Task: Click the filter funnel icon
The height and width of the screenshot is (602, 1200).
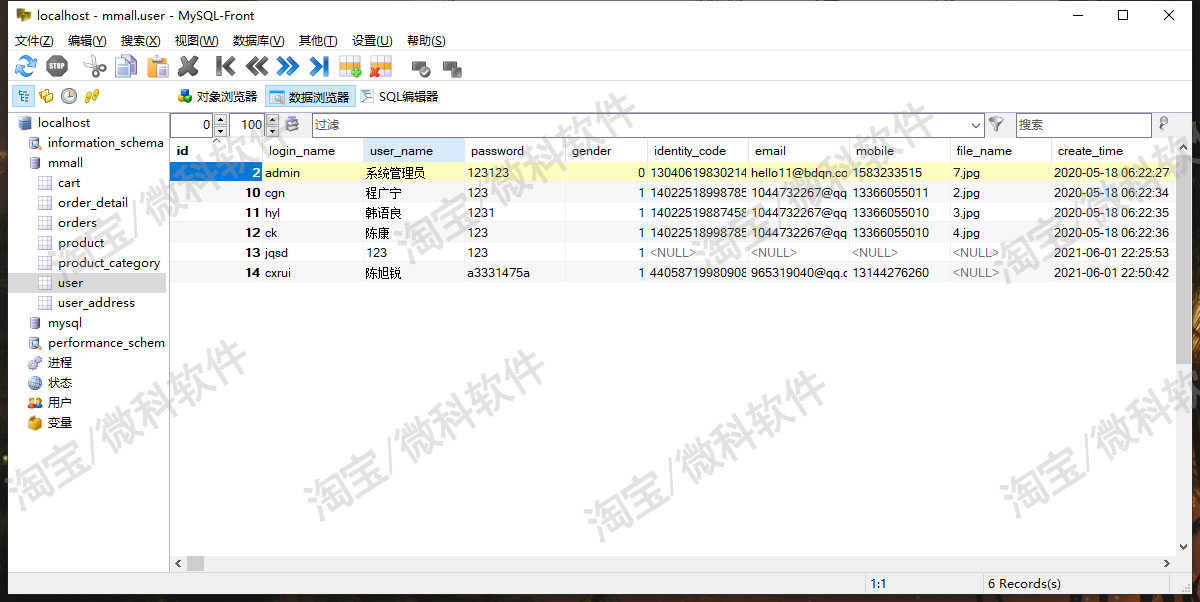Action: [996, 125]
